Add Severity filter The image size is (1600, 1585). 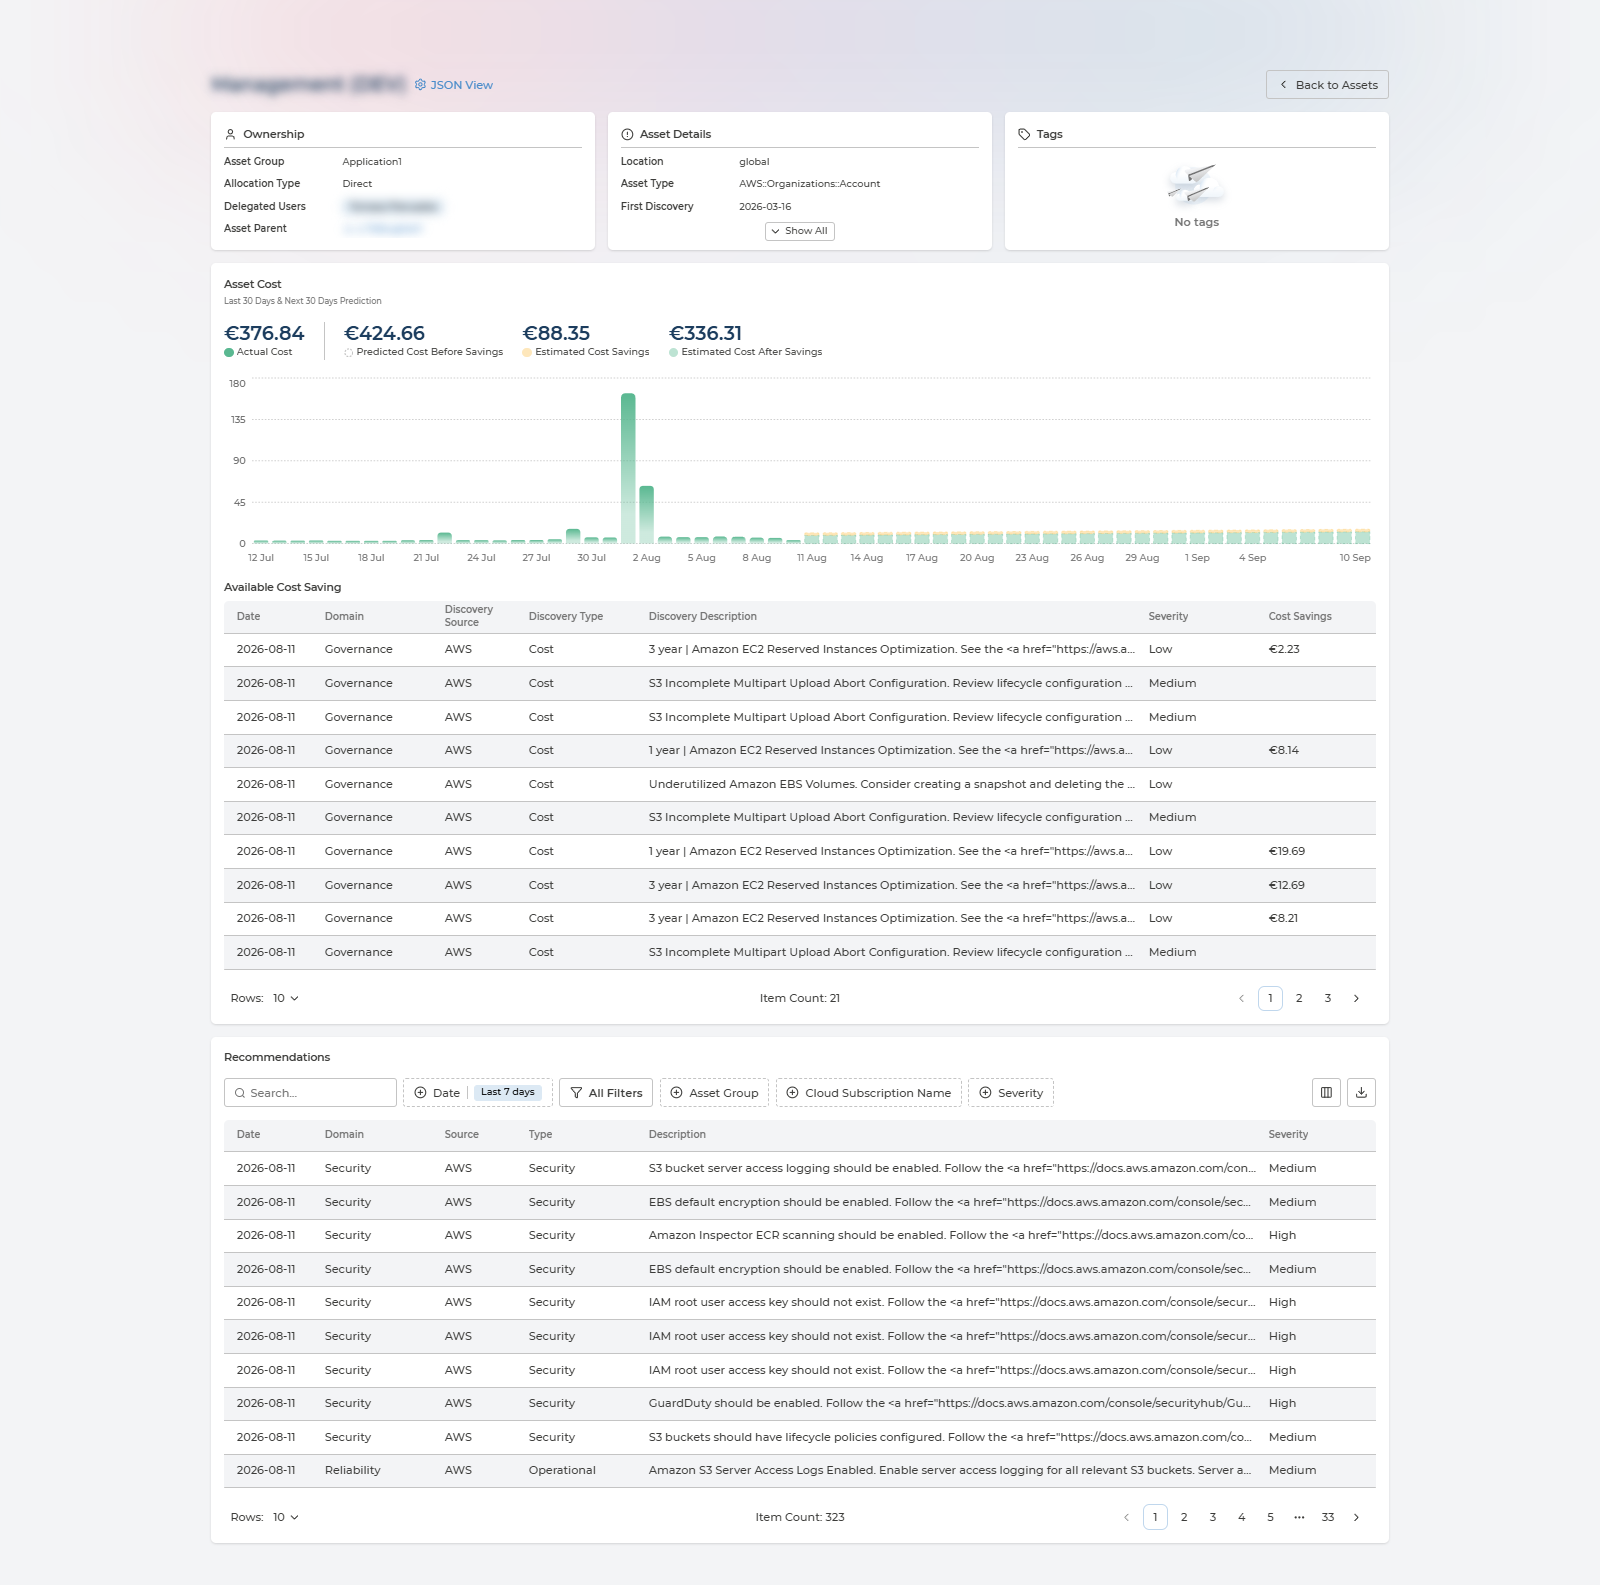[x=1011, y=1093]
